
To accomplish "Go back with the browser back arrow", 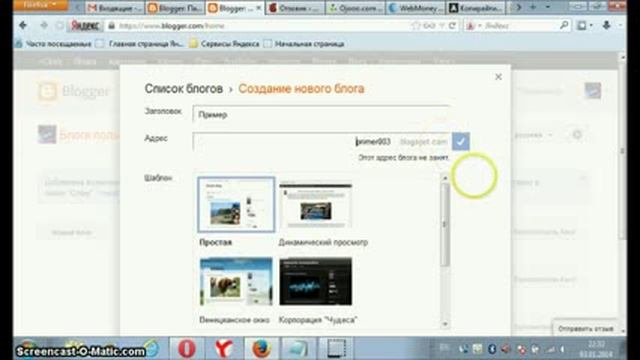I will pos(23,25).
